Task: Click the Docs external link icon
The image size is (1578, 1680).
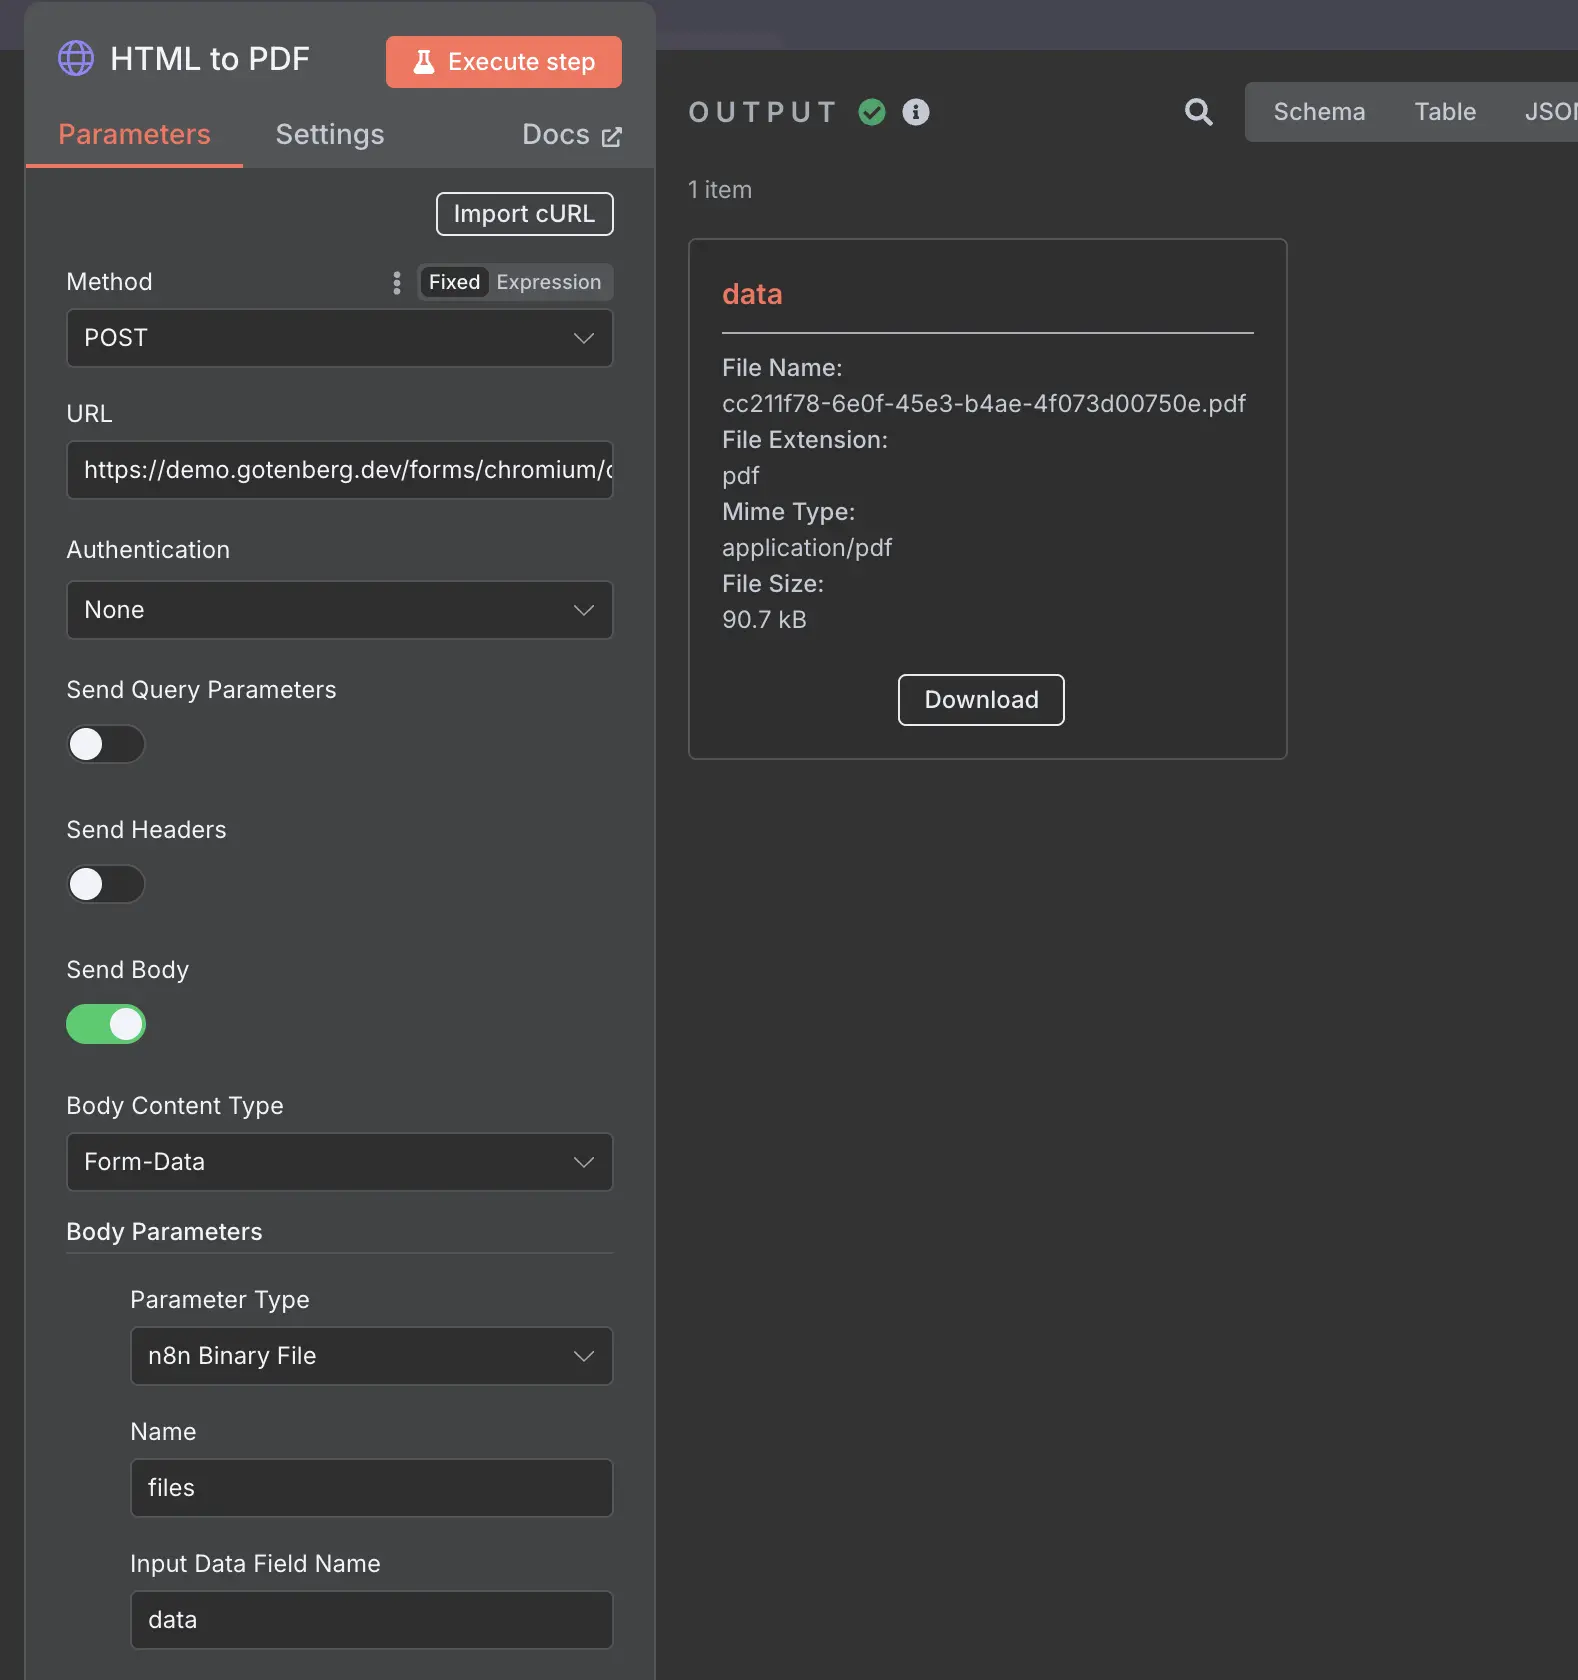Action: 612,137
